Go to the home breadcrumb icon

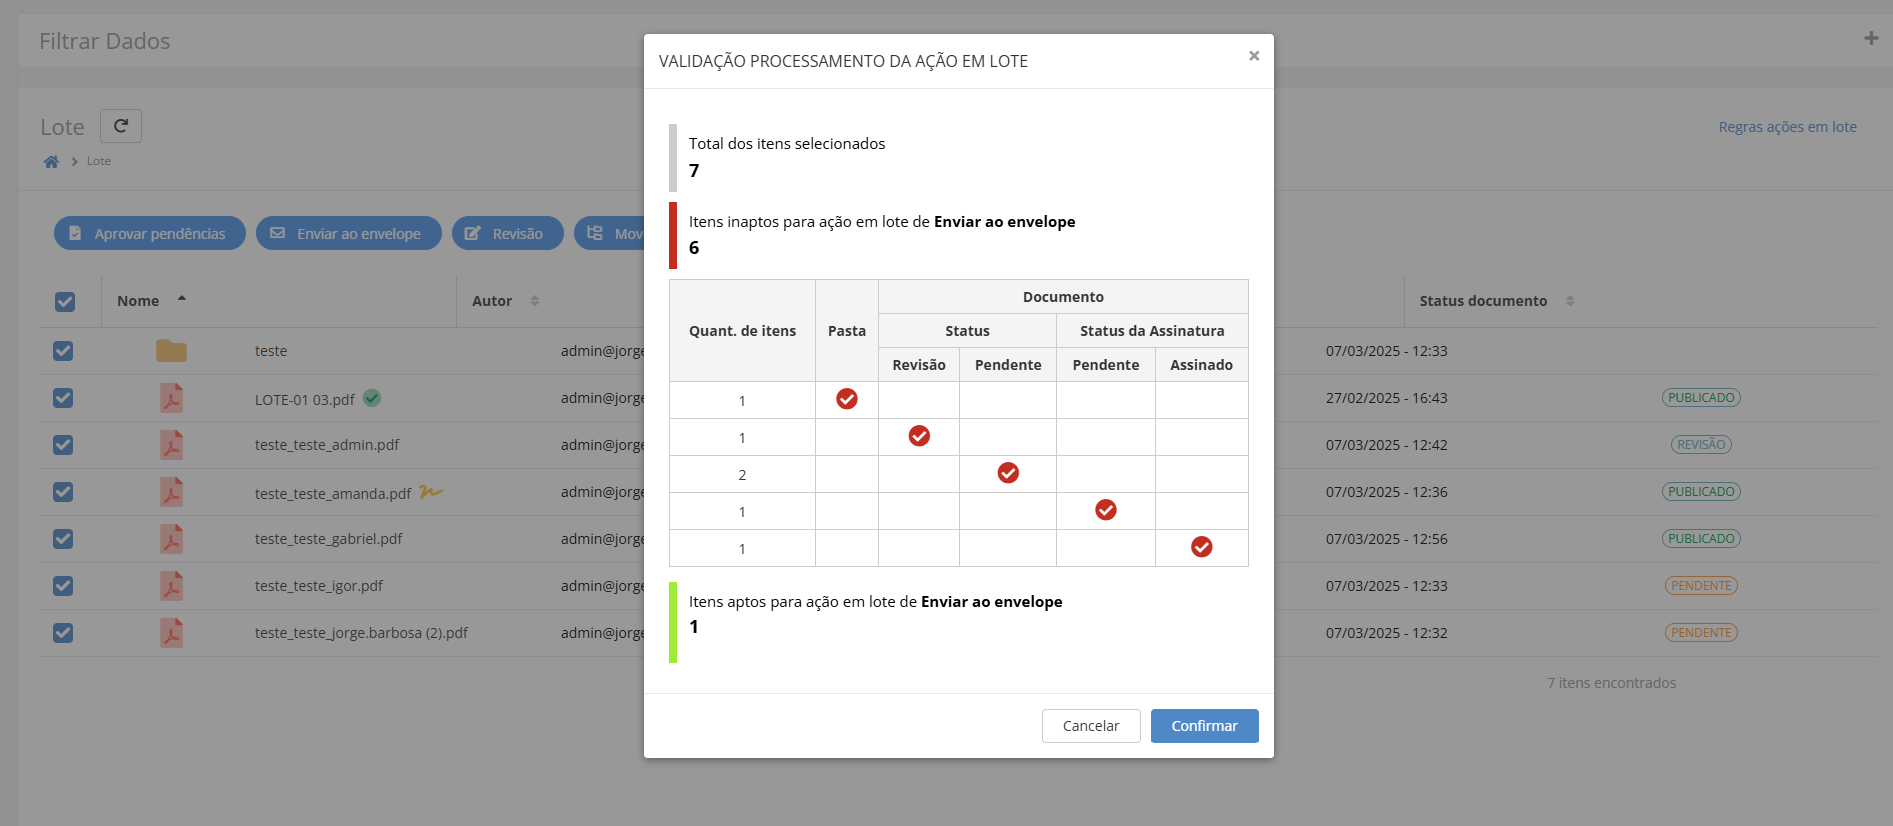coord(51,162)
